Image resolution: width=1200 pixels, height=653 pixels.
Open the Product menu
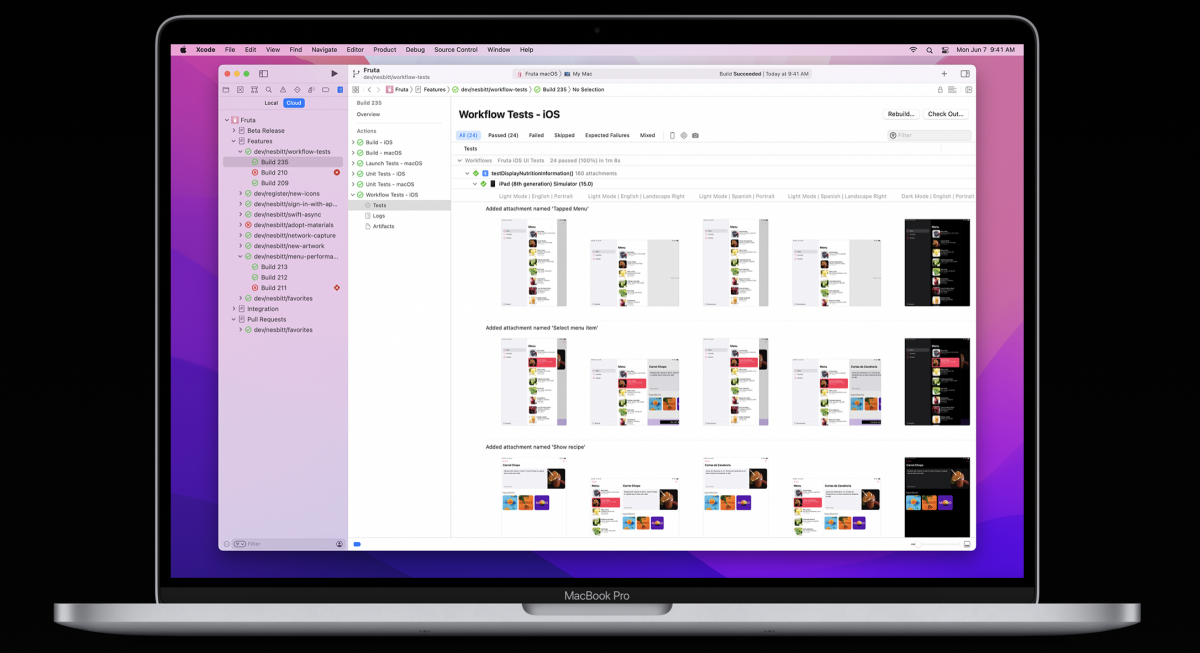click(385, 49)
